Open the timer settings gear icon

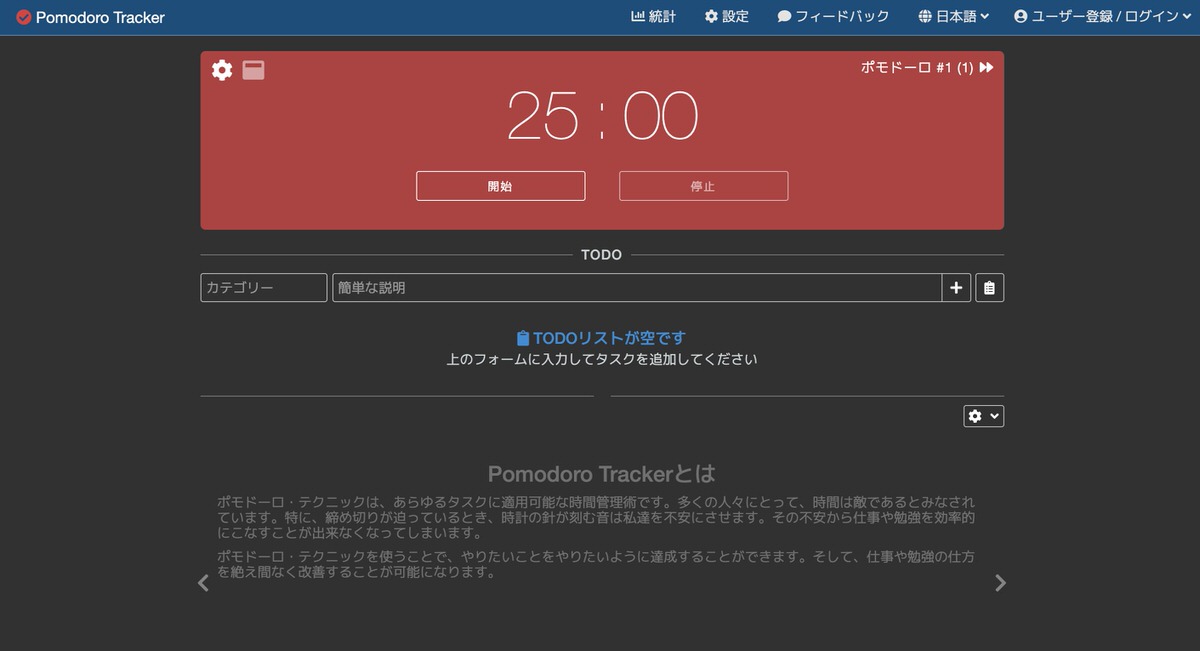pos(222,70)
